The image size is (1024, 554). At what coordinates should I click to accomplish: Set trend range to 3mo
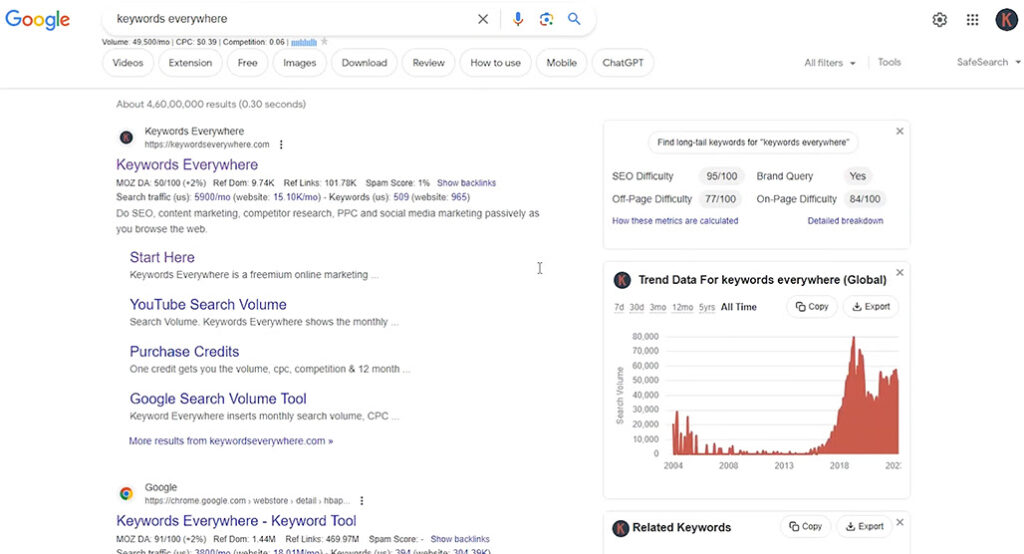point(658,307)
